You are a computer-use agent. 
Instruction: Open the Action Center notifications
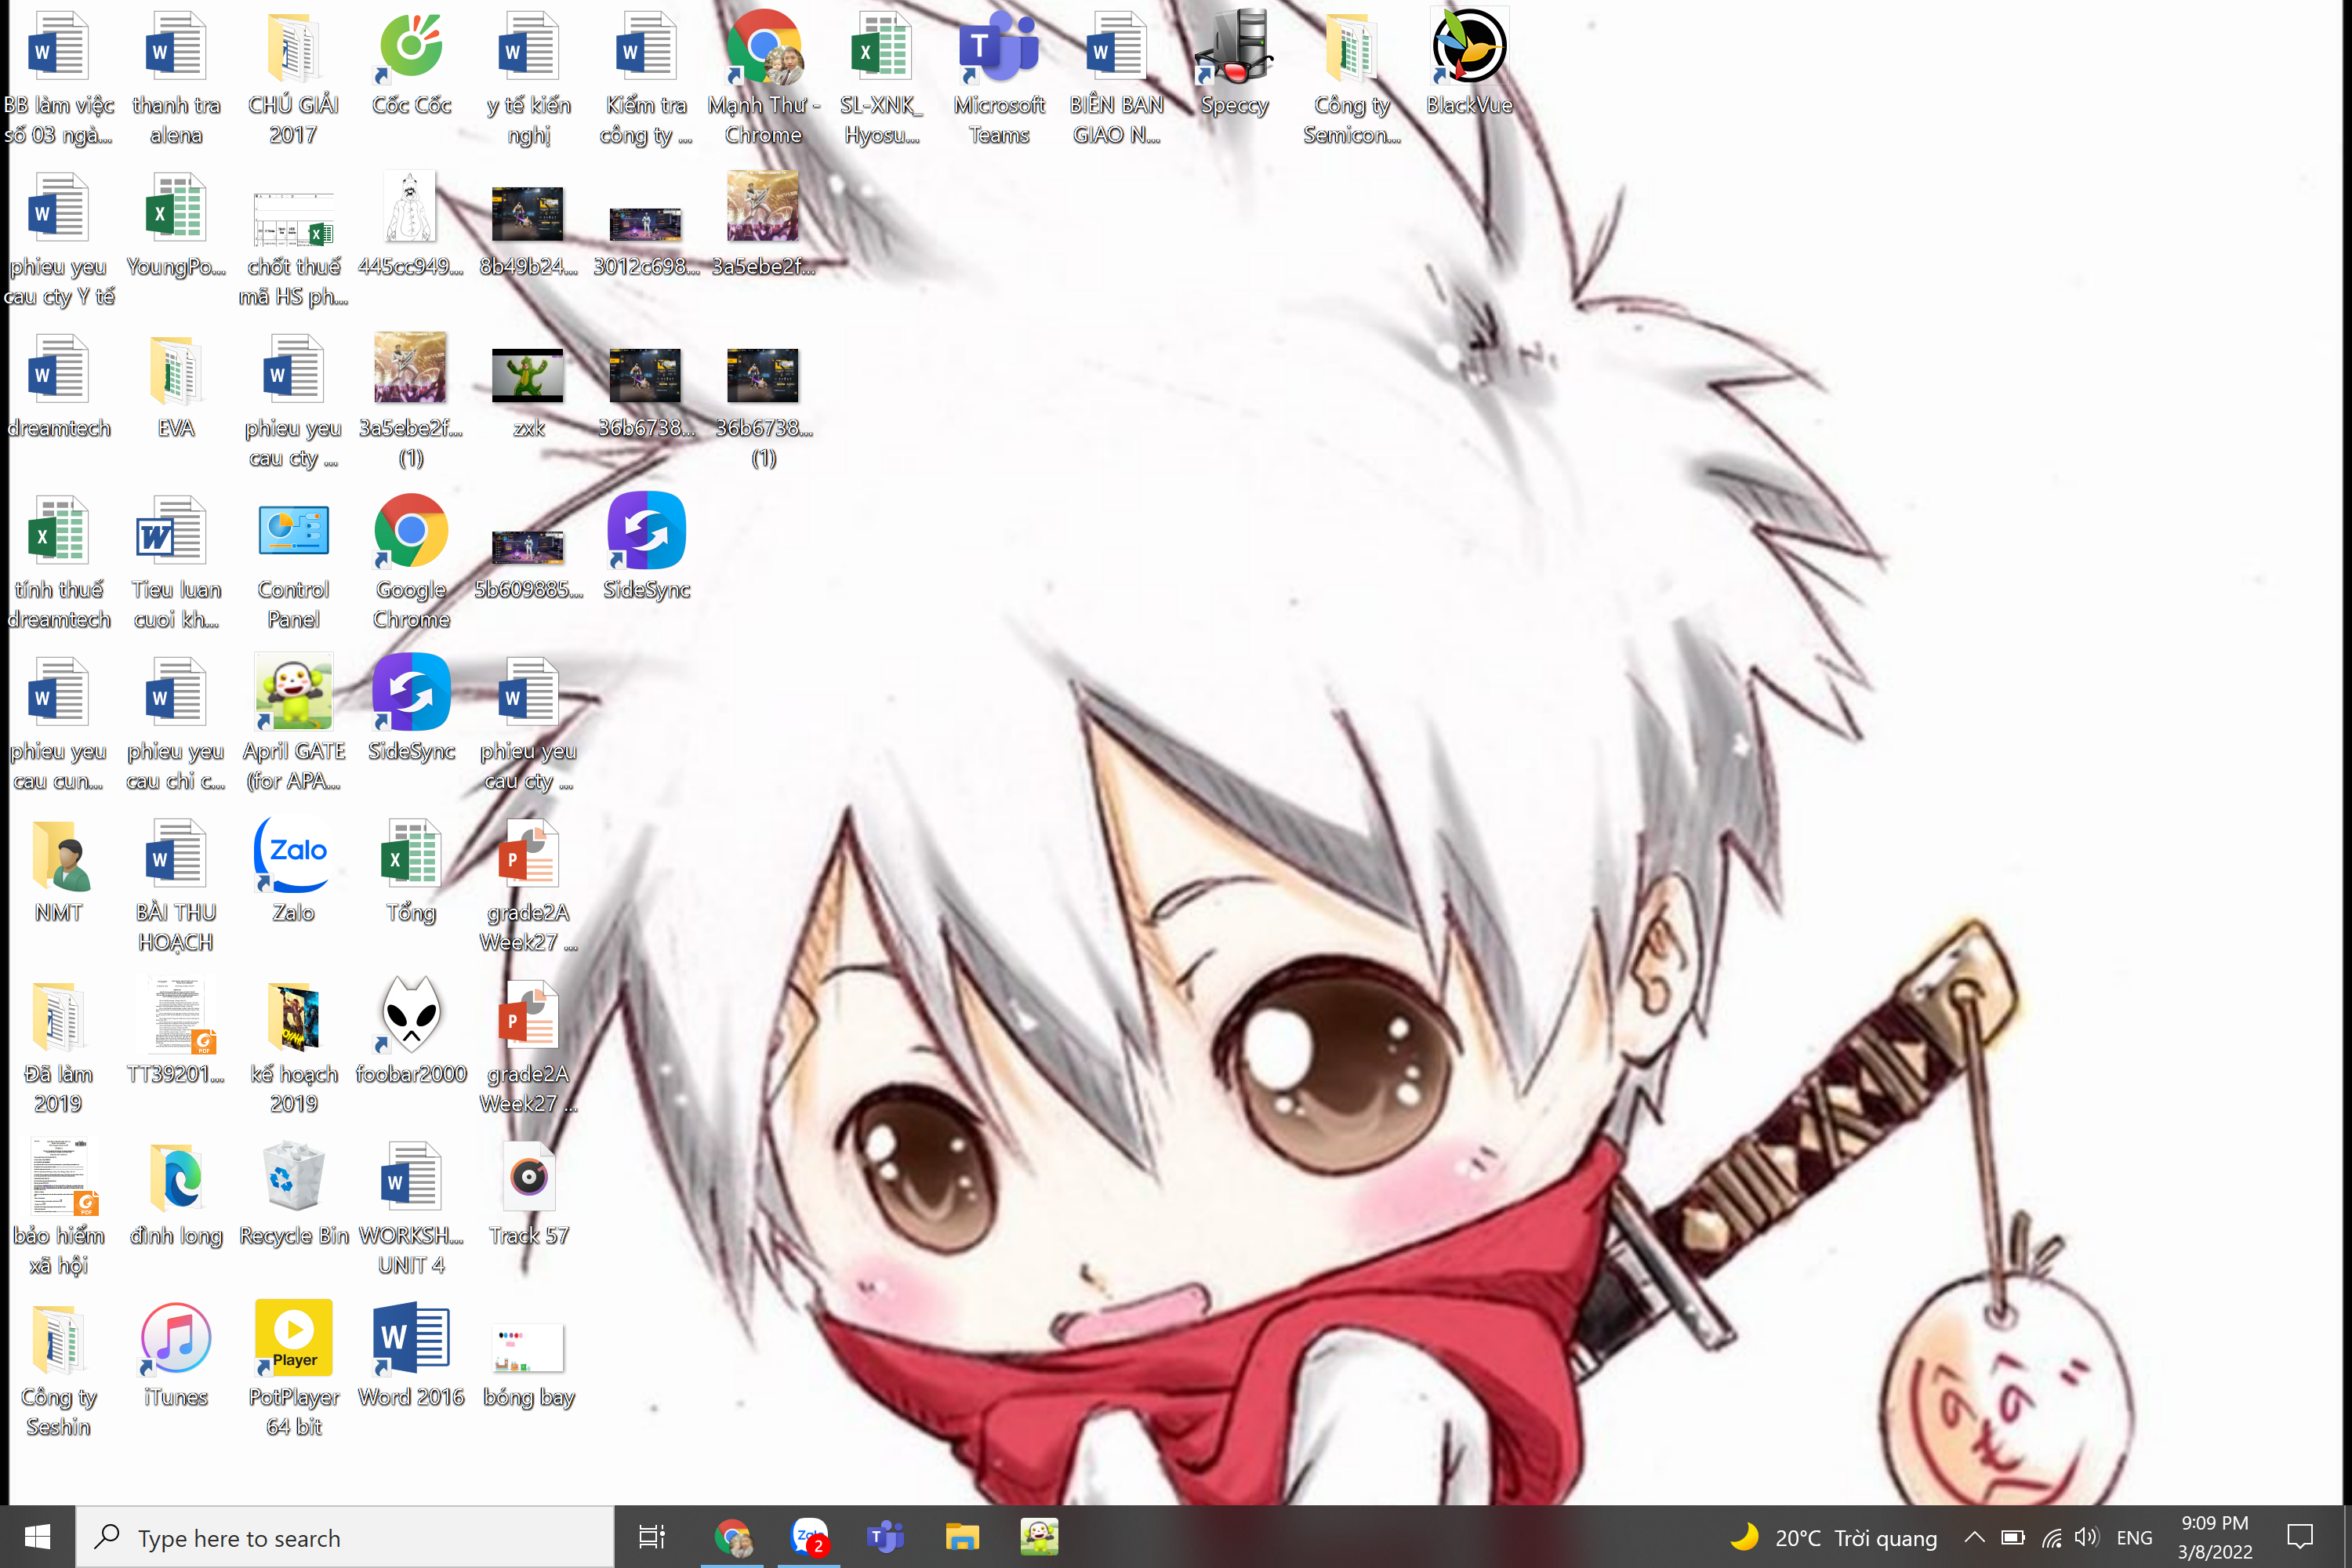2300,1537
